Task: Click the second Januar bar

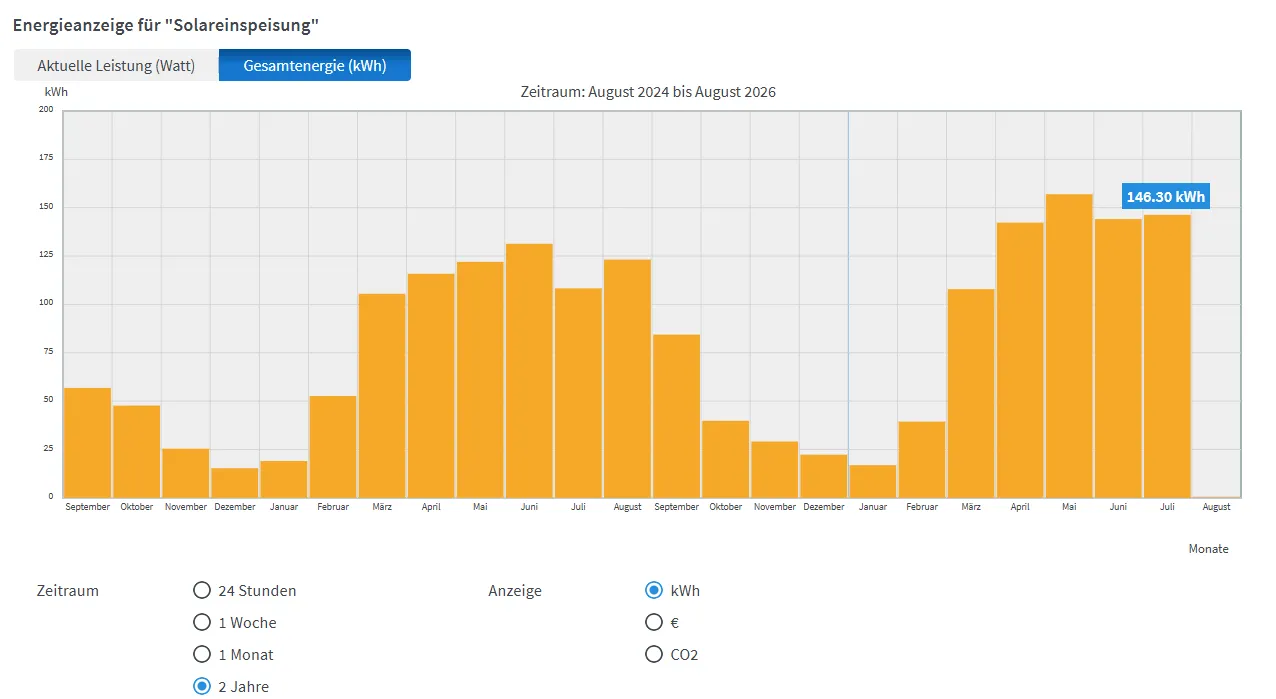Action: coord(873,481)
